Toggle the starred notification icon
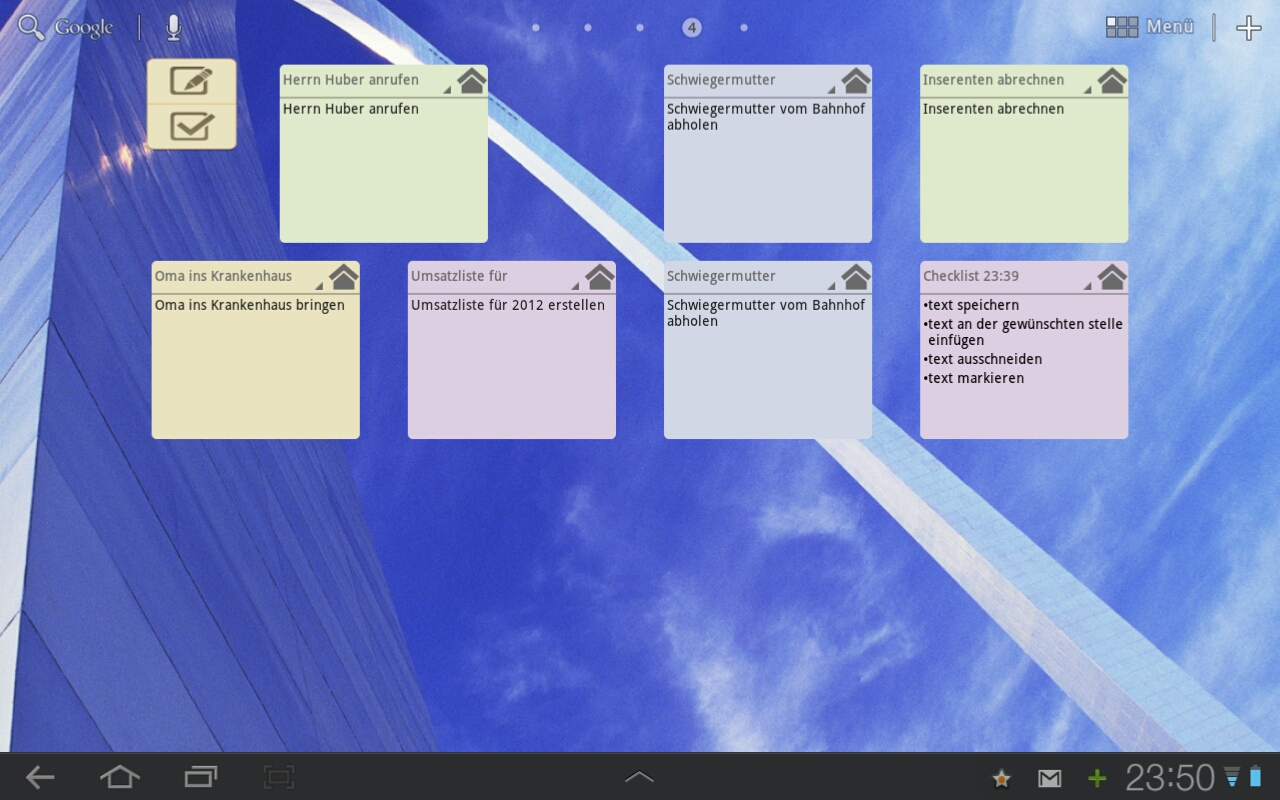 point(1000,777)
